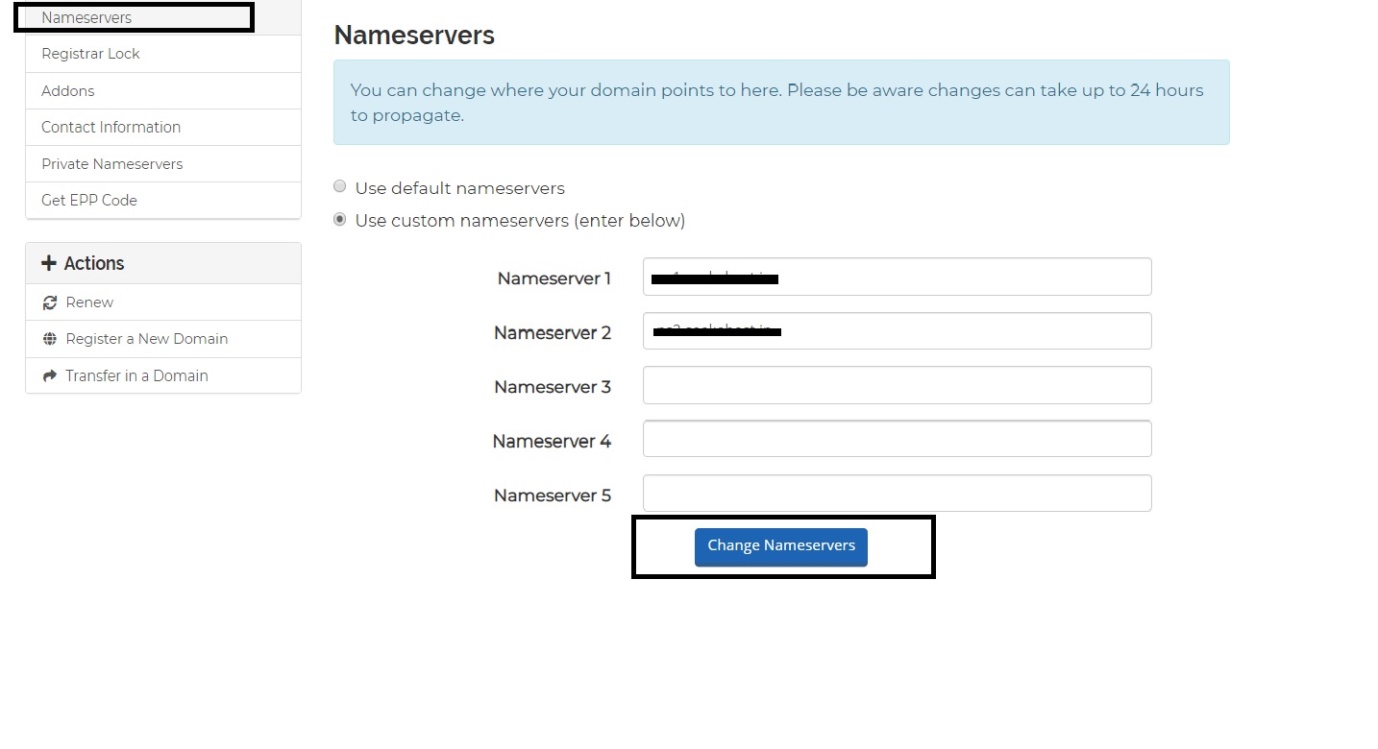Select Private Nameservers in sidebar
This screenshot has width=1378, height=749.
pyautogui.click(x=163, y=164)
